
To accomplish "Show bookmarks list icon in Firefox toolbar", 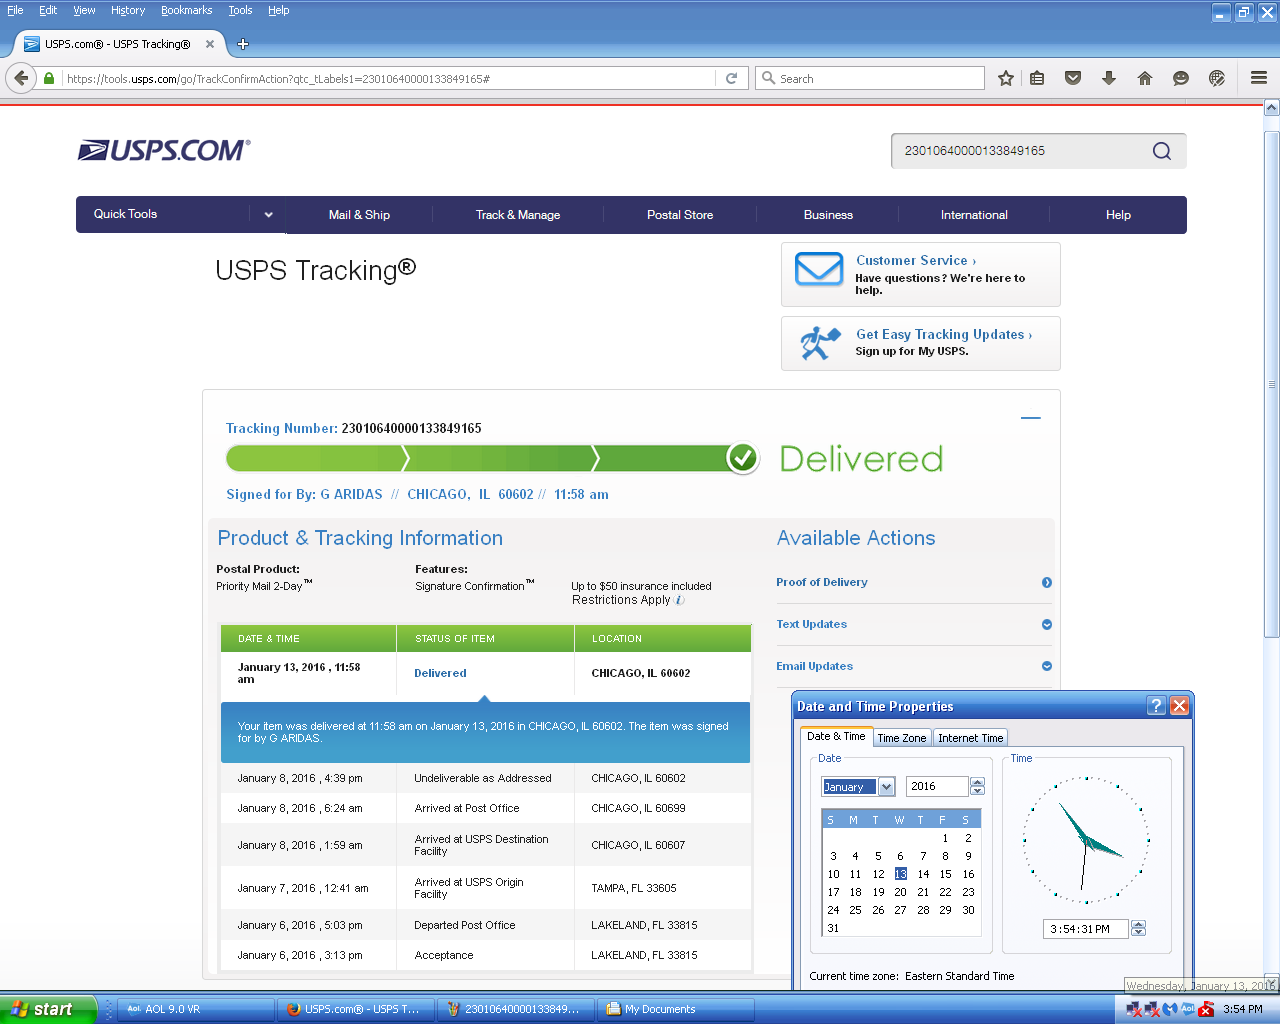I will (x=1037, y=78).
